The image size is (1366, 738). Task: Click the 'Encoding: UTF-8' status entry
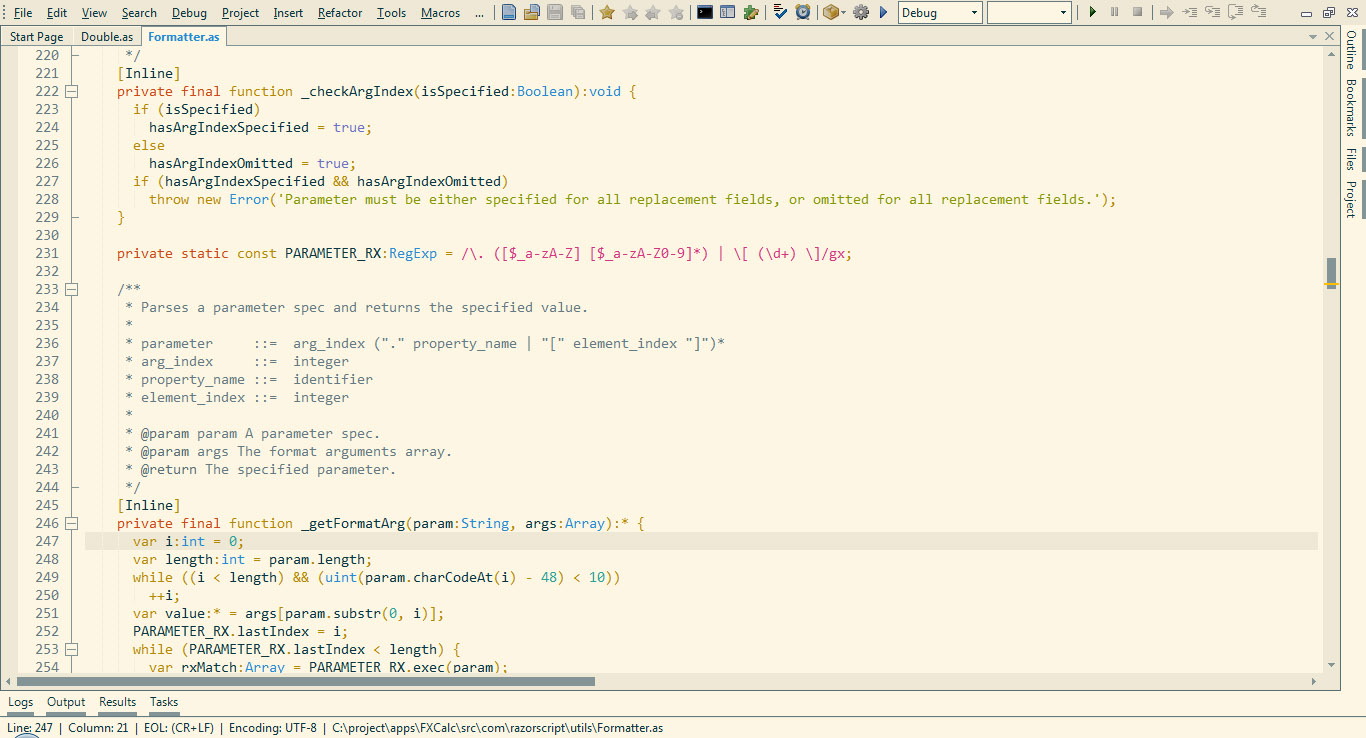pos(272,728)
